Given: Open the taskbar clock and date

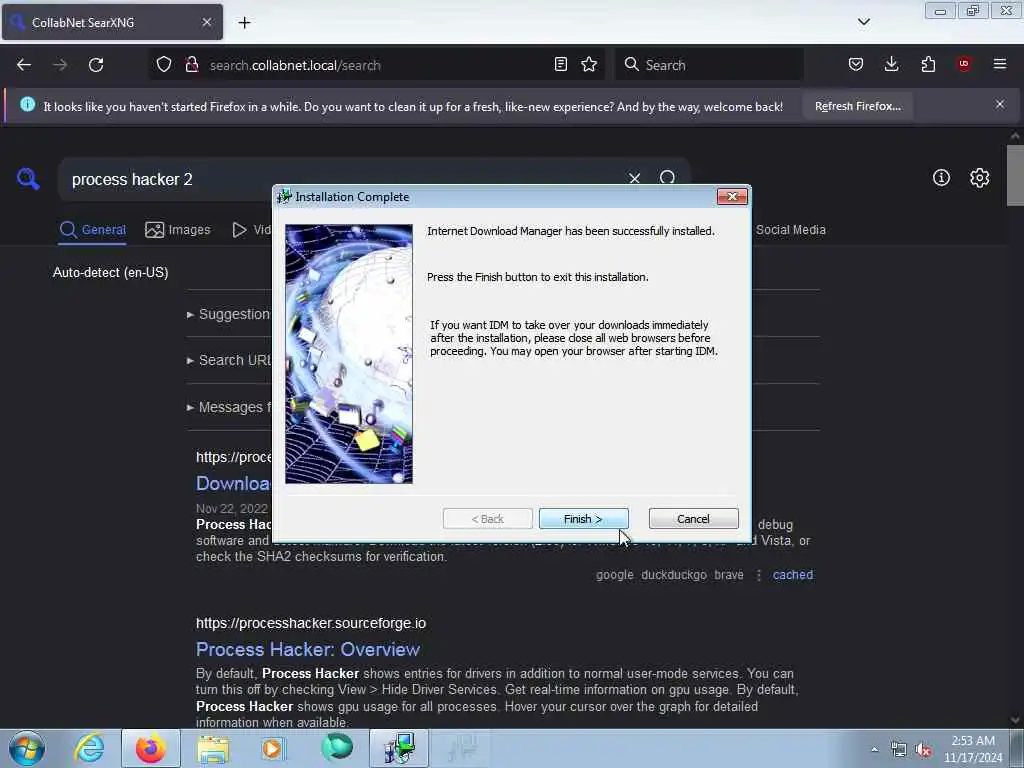Looking at the screenshot, I should click(x=973, y=749).
